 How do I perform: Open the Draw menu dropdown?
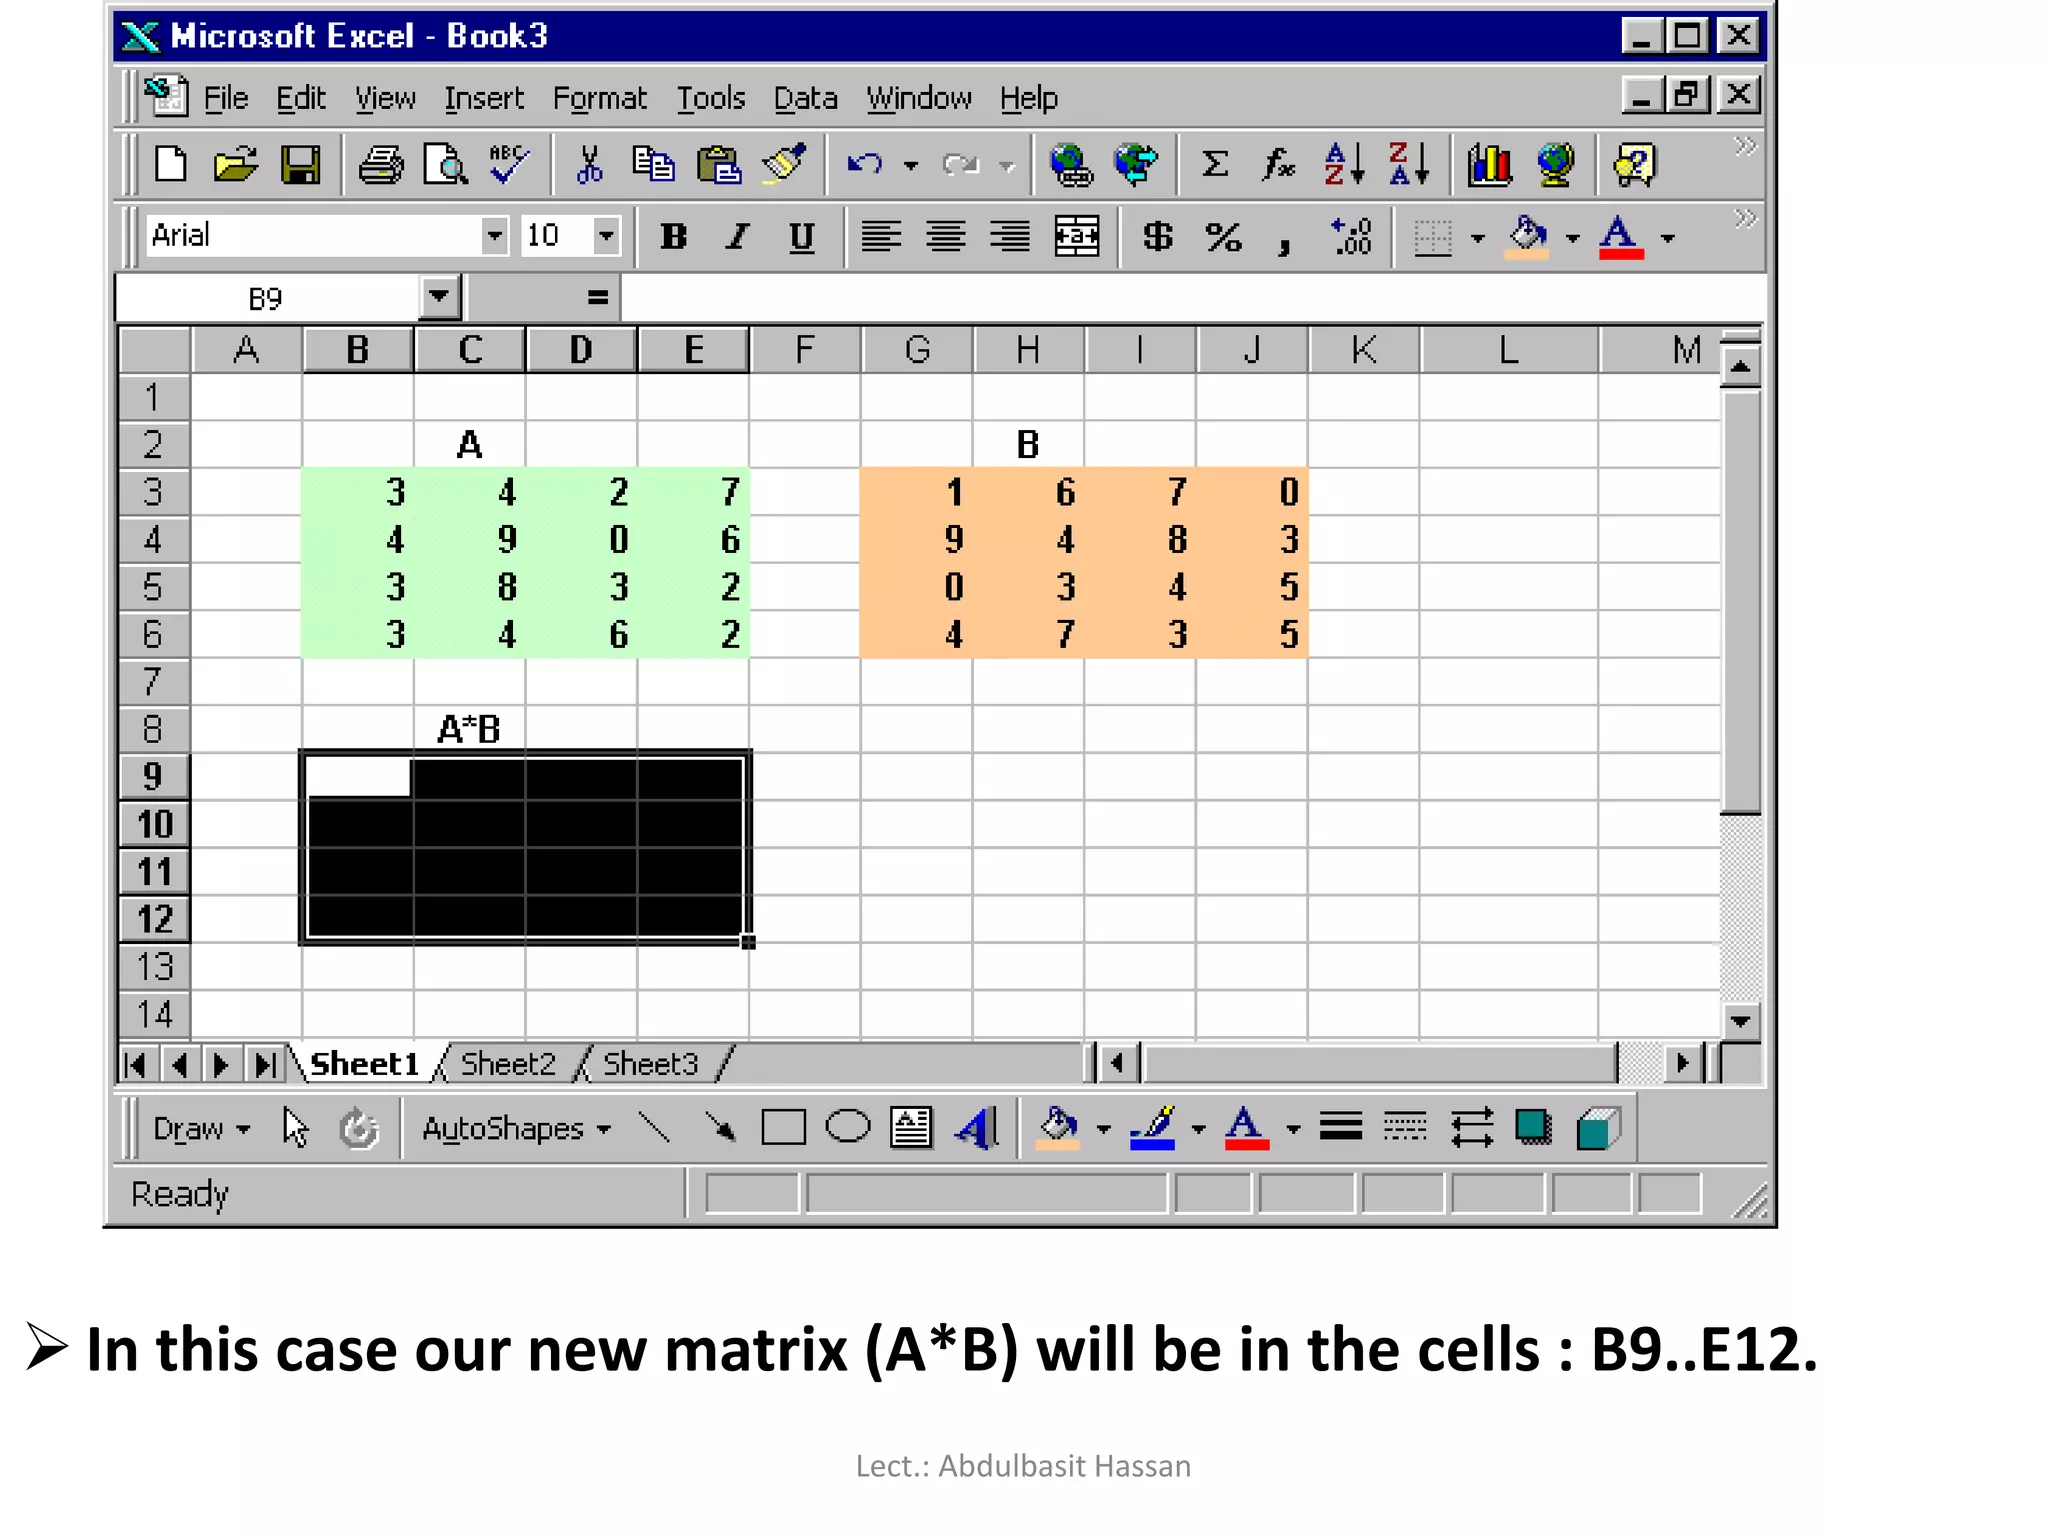point(200,1128)
